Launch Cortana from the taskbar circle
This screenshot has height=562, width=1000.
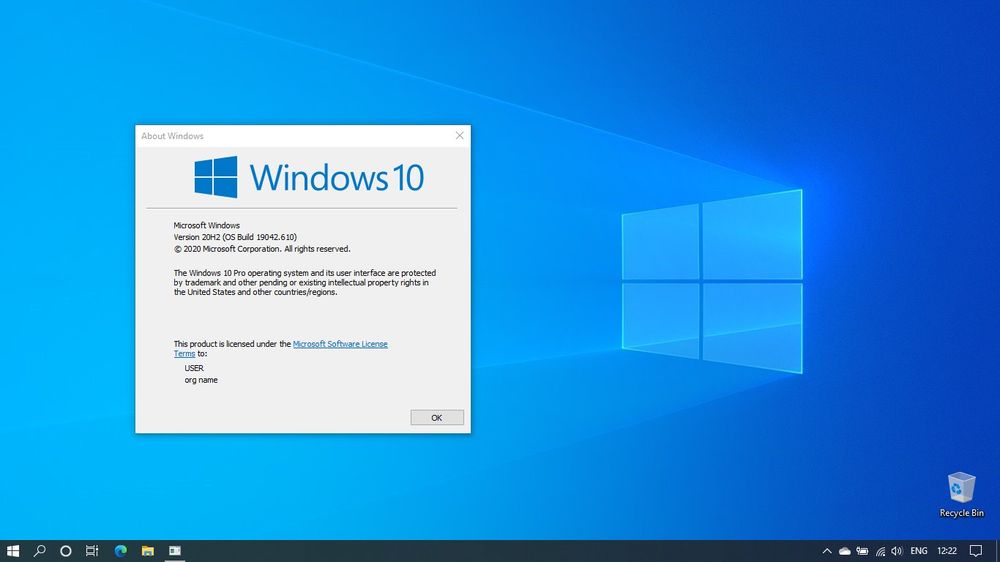coord(66,551)
